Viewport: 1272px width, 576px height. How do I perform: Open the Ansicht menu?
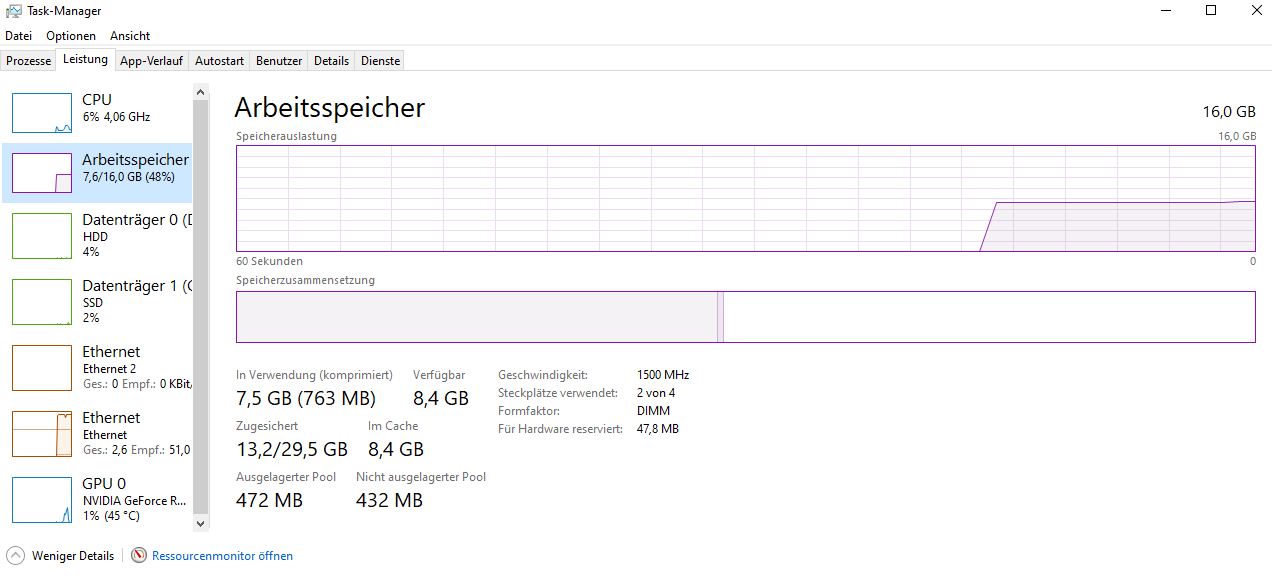pos(130,36)
